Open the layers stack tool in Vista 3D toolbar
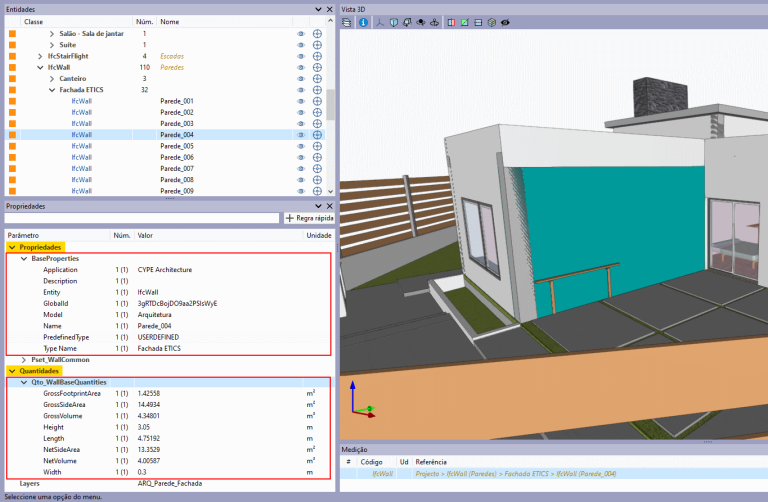This screenshot has height=502, width=768. tap(347, 23)
